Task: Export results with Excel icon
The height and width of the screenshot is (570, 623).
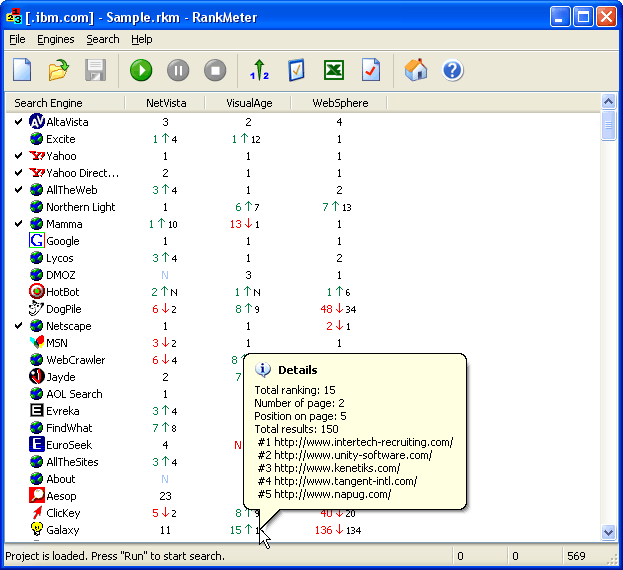Action: click(334, 70)
